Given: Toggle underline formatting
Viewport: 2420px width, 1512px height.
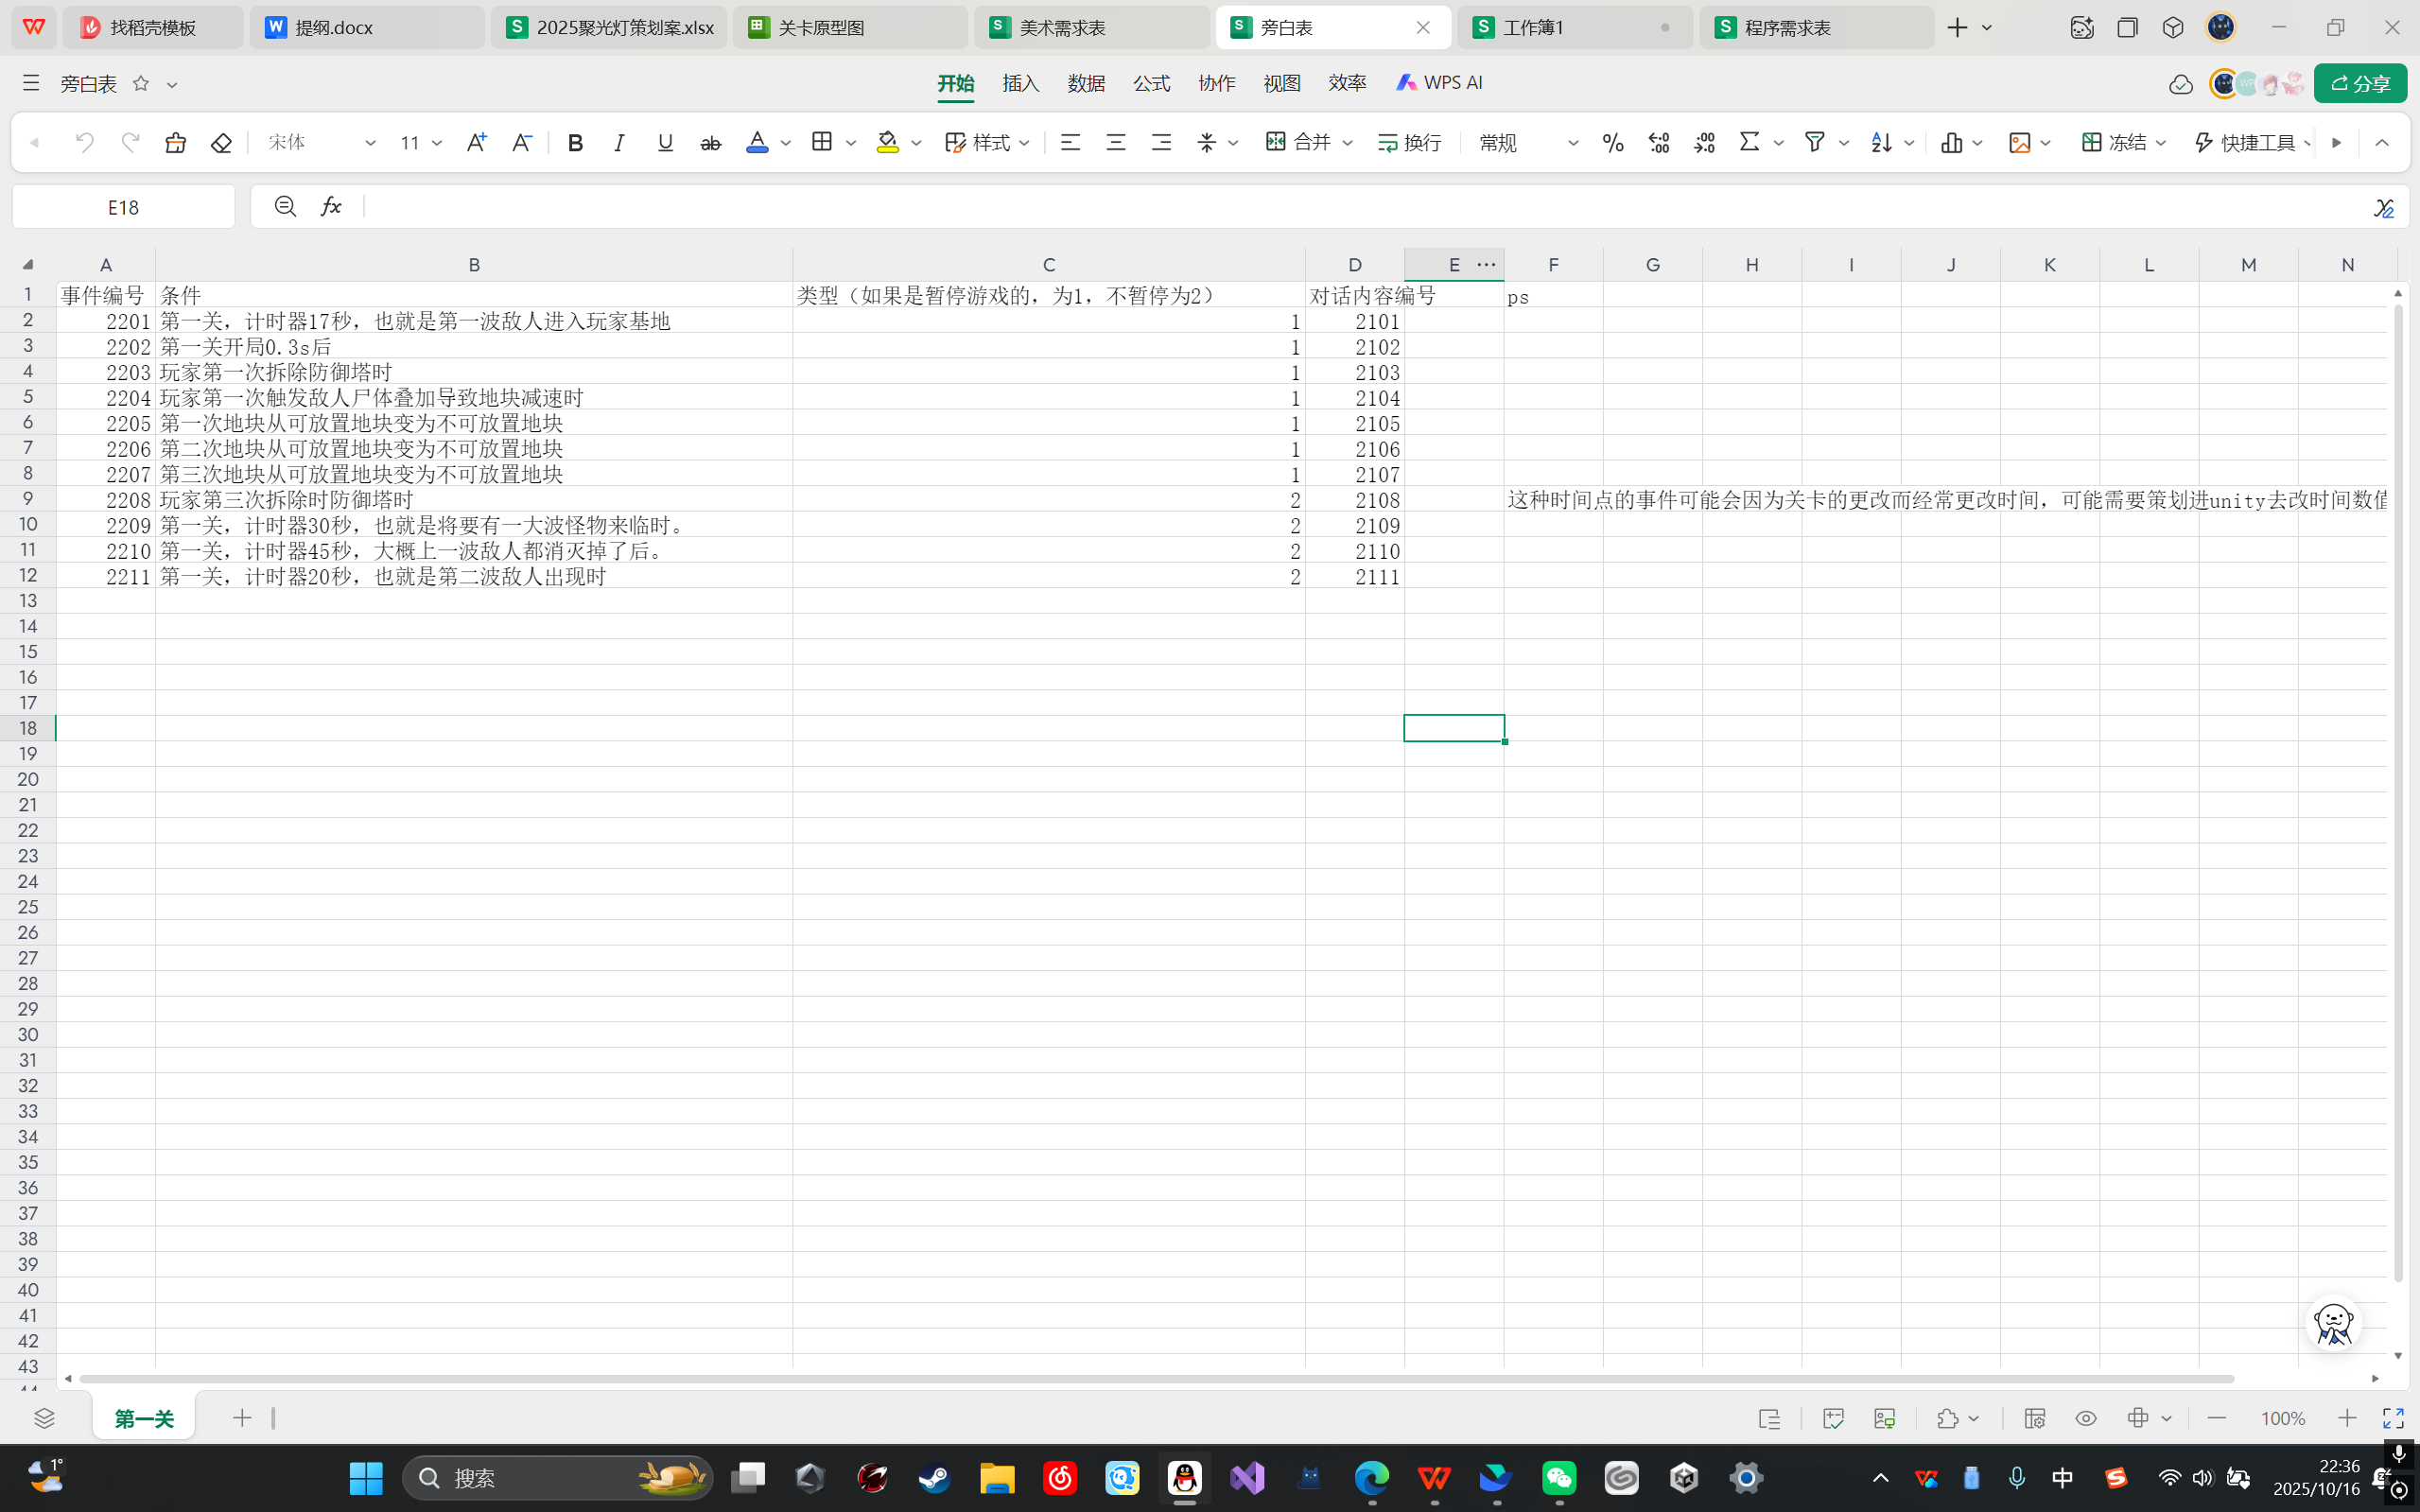Looking at the screenshot, I should 665,143.
